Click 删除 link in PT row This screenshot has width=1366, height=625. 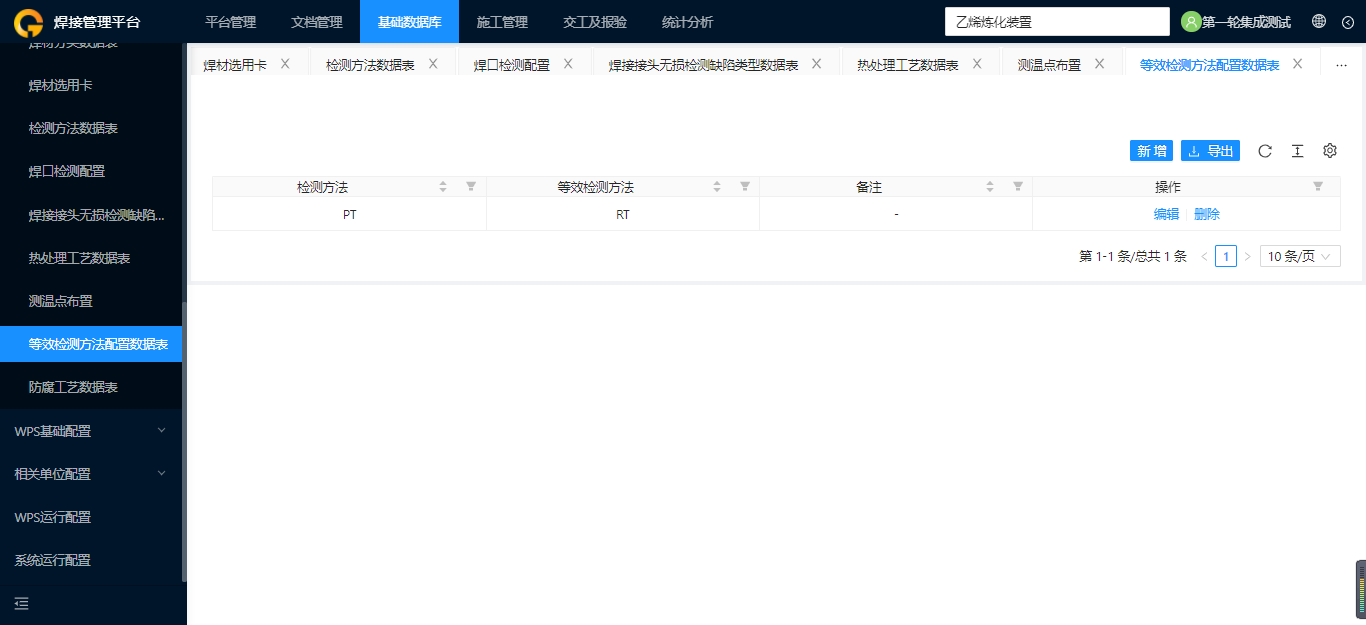[x=1207, y=214]
